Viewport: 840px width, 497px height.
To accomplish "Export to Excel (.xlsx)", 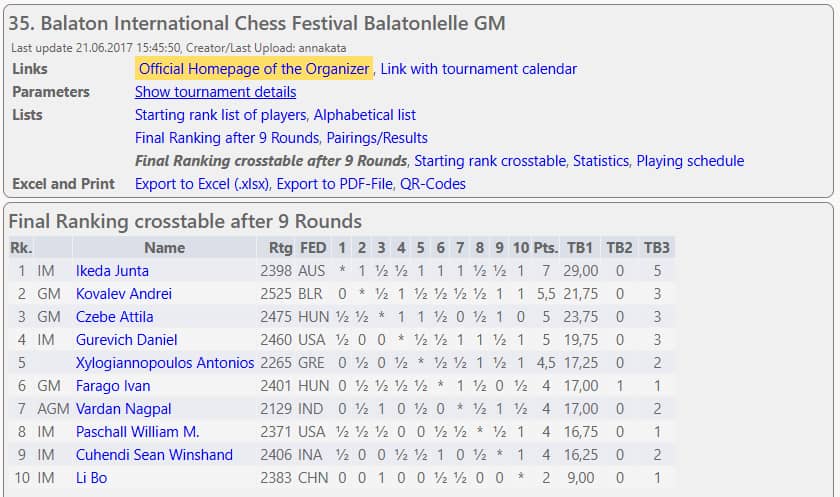I will (x=202, y=184).
